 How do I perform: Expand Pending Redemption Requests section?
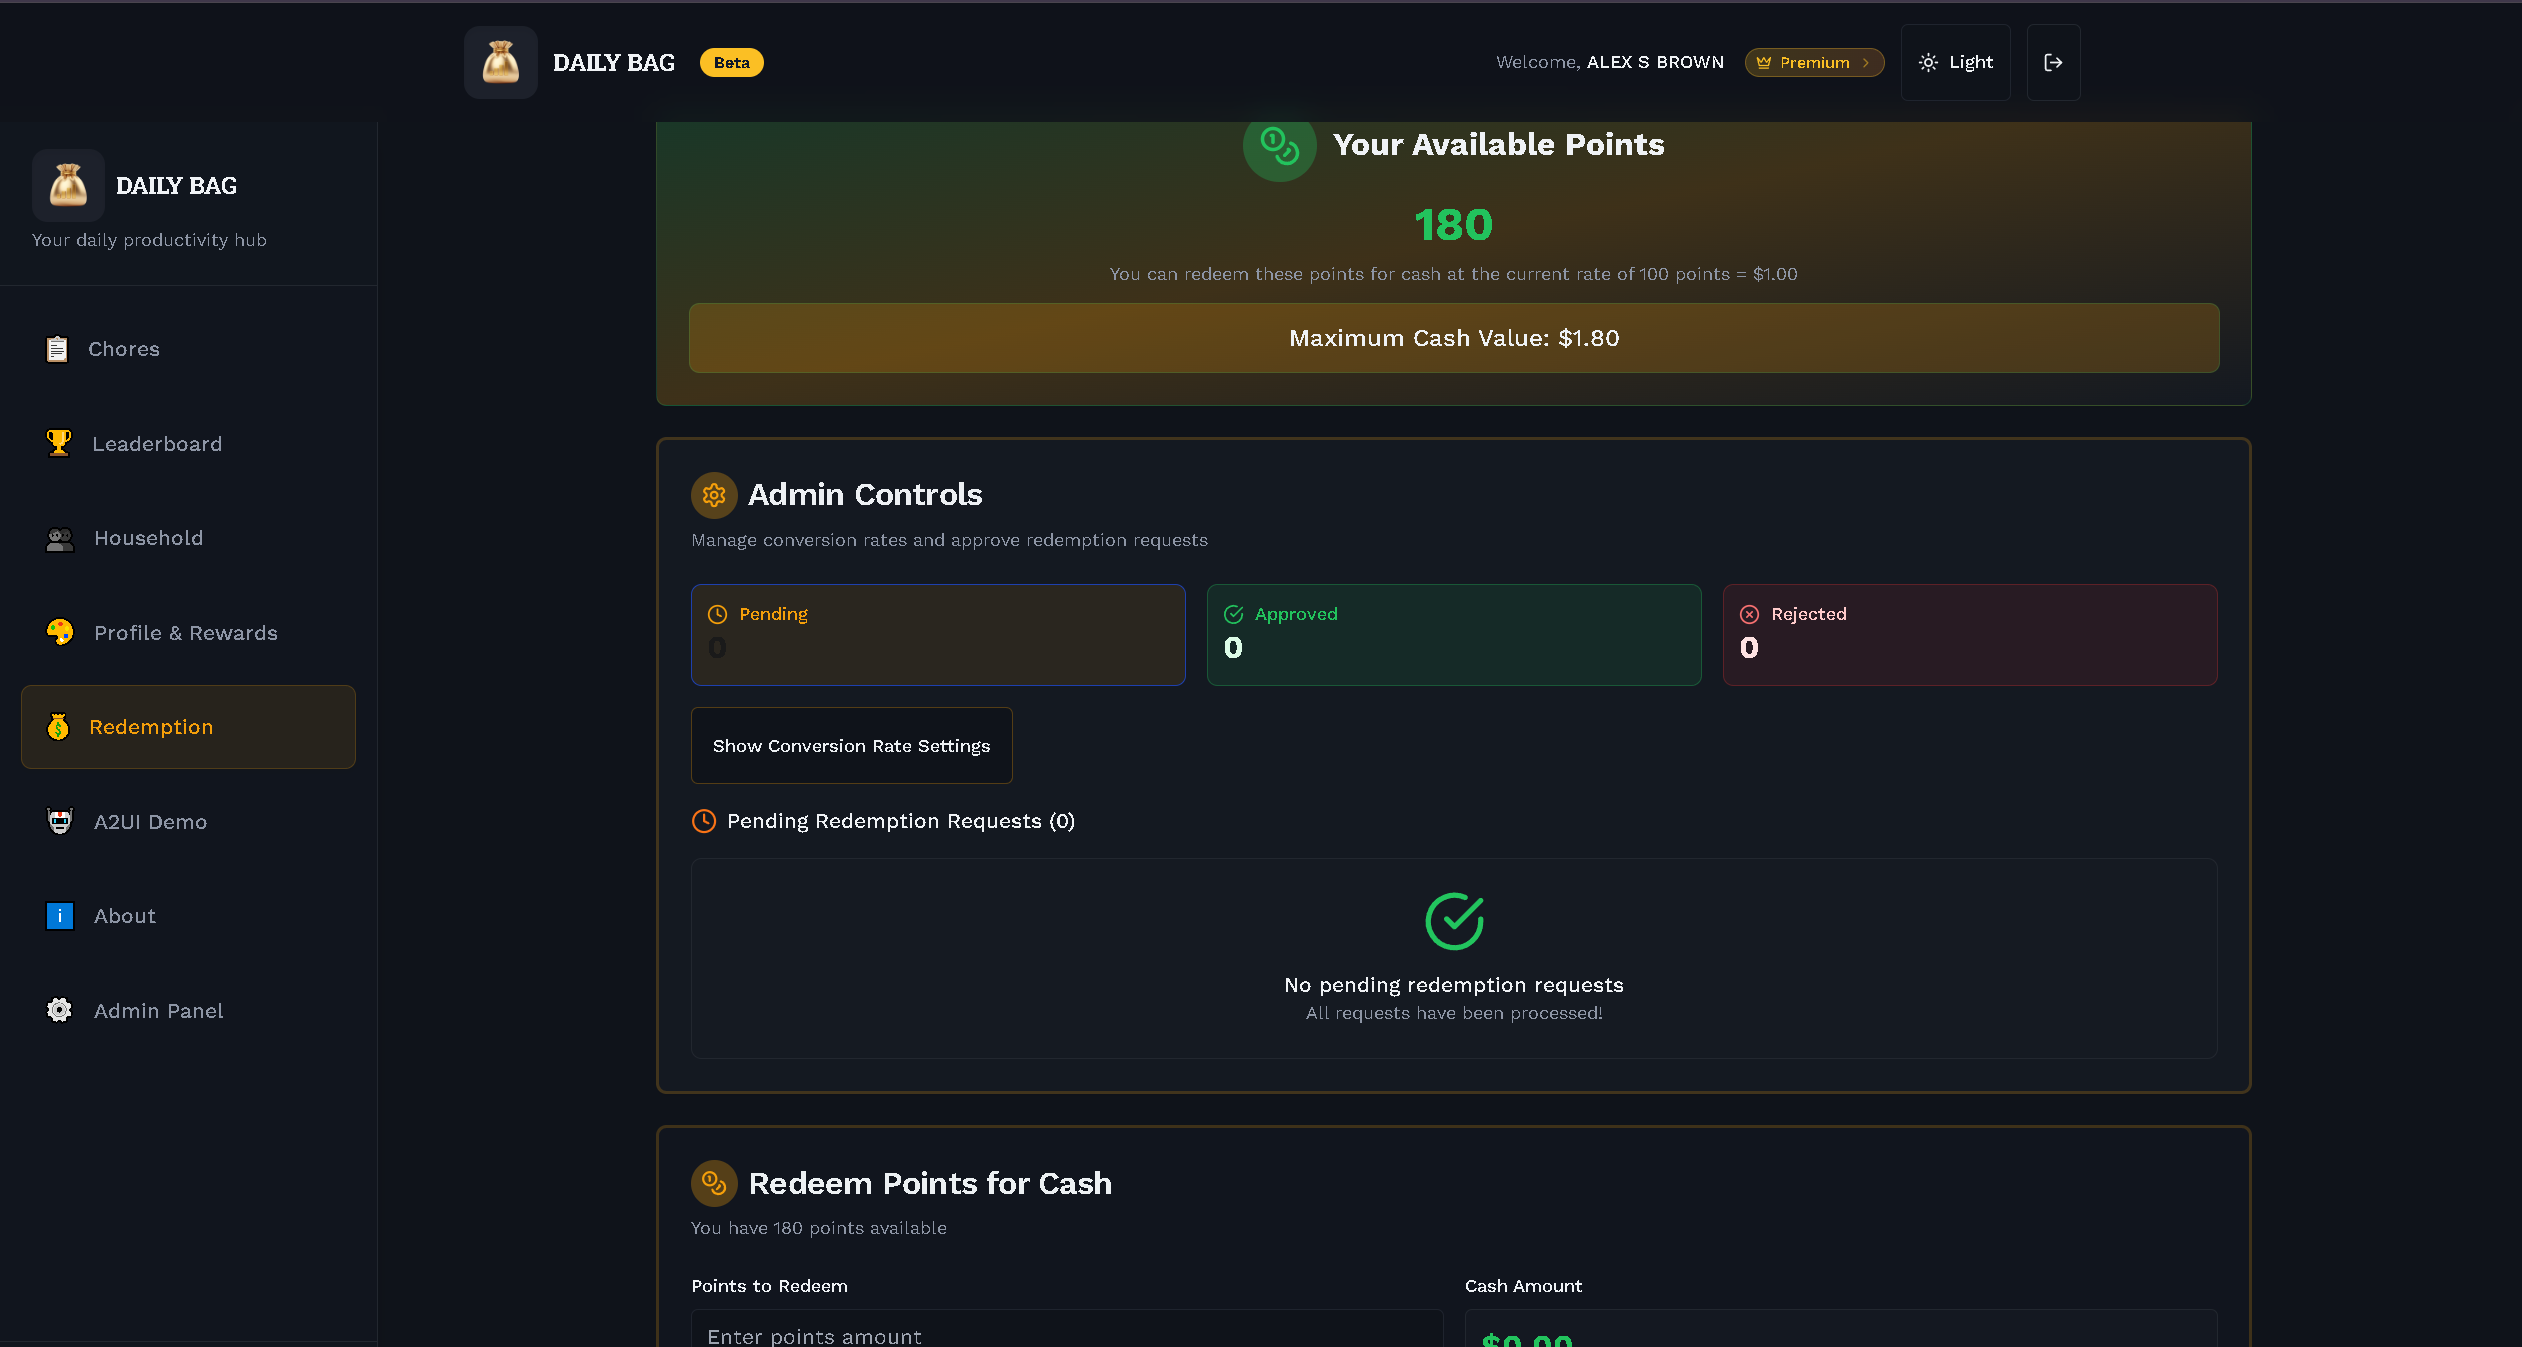(884, 820)
